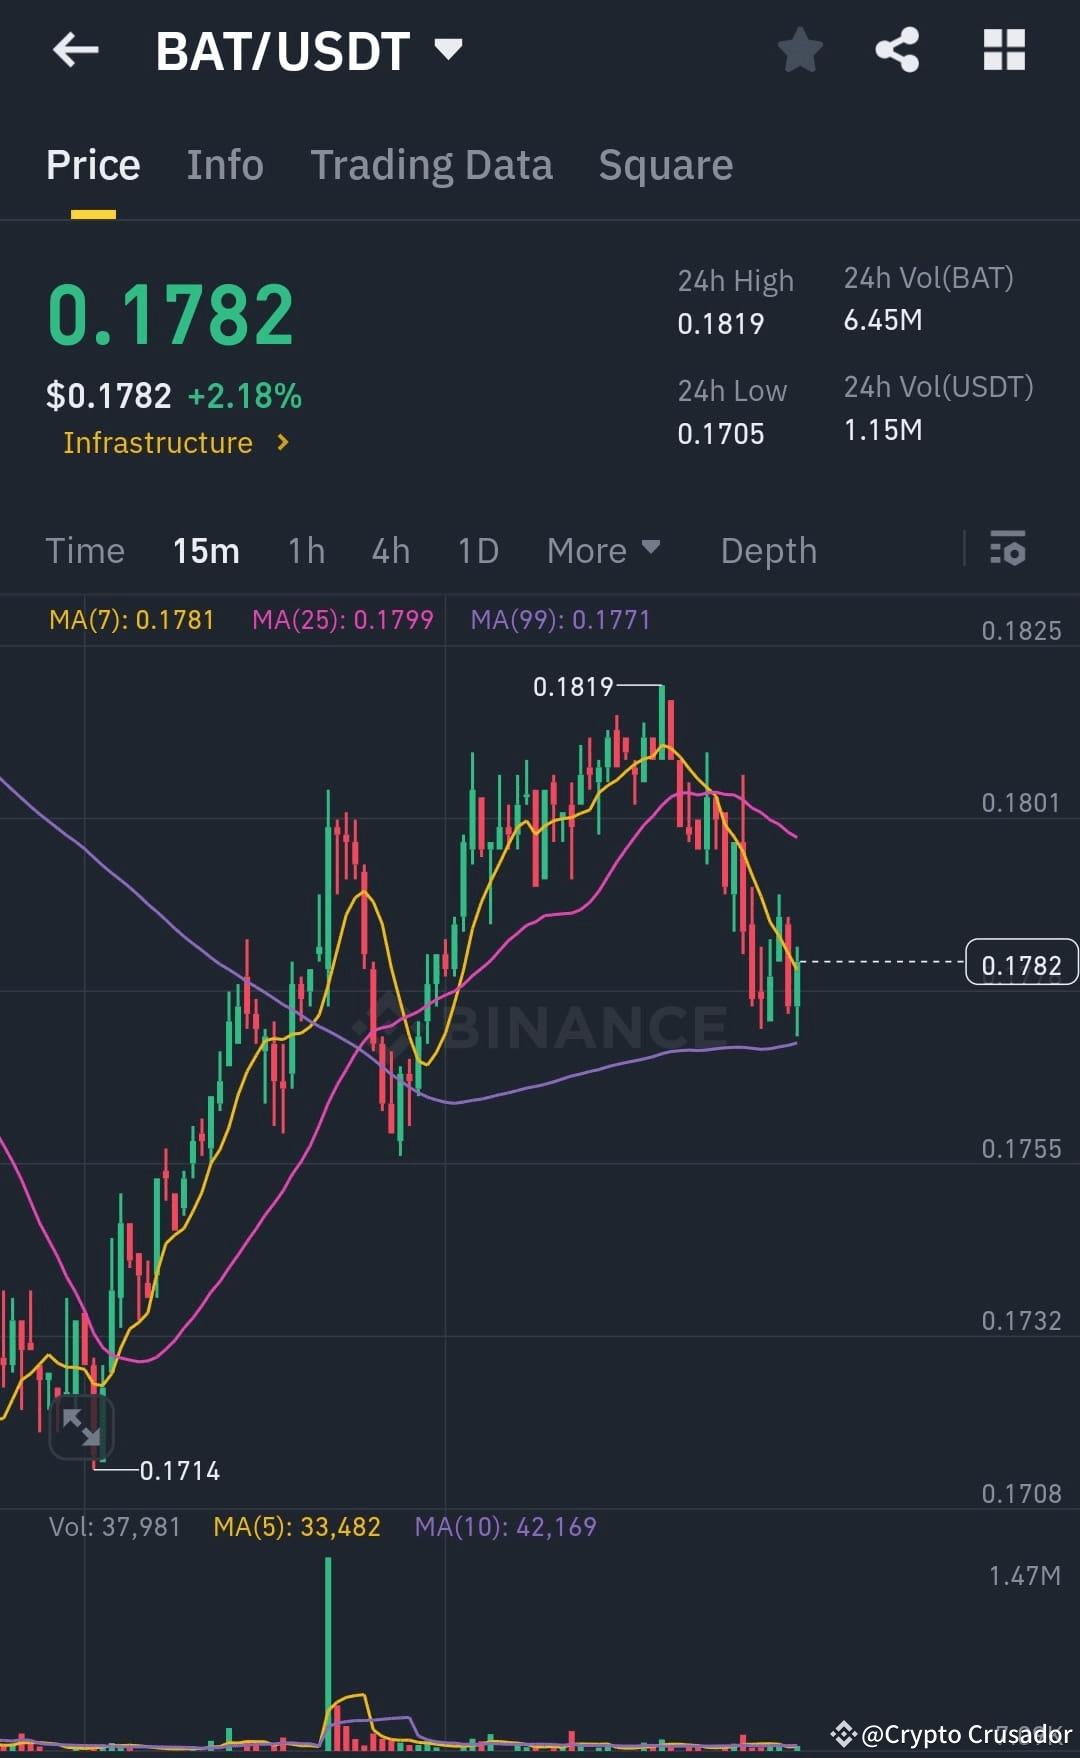Switch chart to the 1h timeframe
The image size is (1080, 1758).
(305, 550)
